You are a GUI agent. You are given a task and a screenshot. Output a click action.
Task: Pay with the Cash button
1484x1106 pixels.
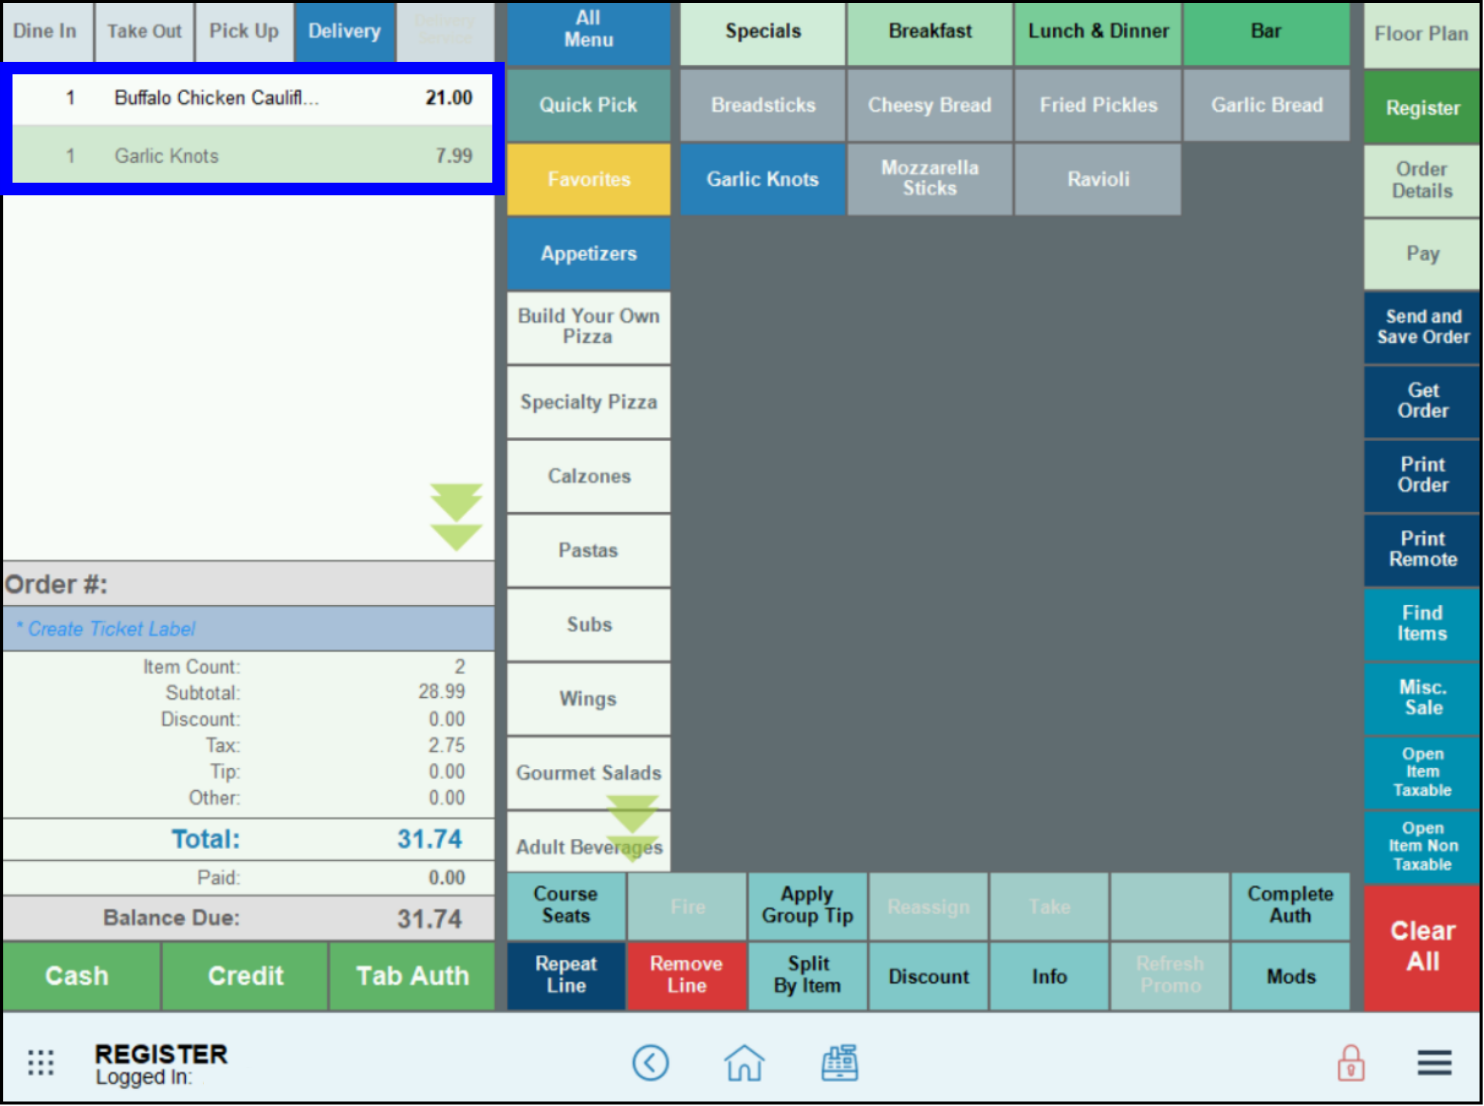tap(77, 976)
